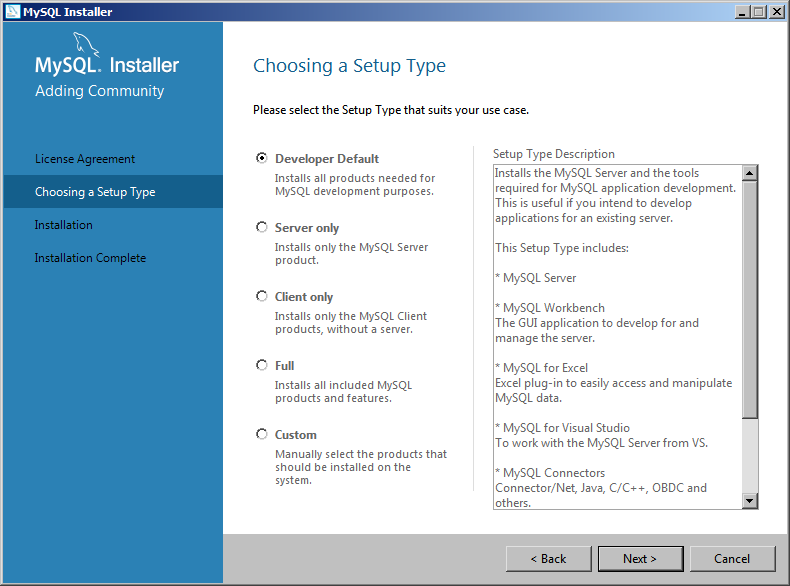Click the description scrollbar up arrow

point(750,173)
